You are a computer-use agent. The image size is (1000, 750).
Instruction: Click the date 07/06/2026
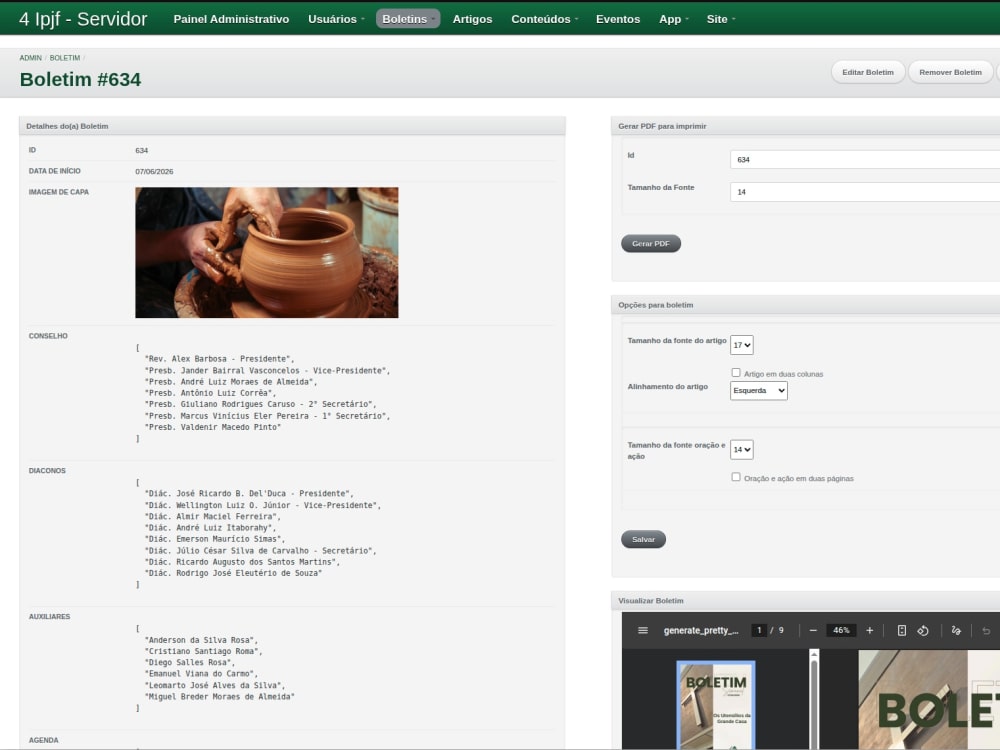tap(154, 172)
